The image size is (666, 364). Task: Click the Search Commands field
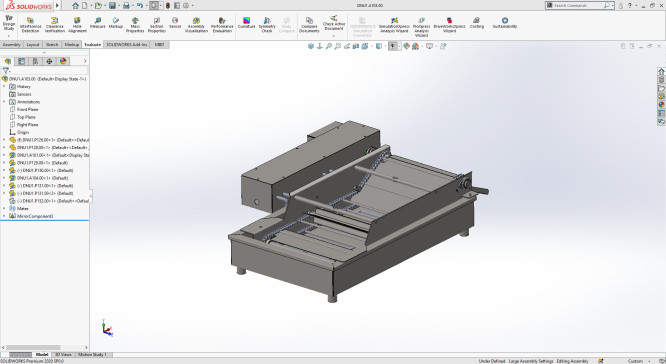point(579,6)
